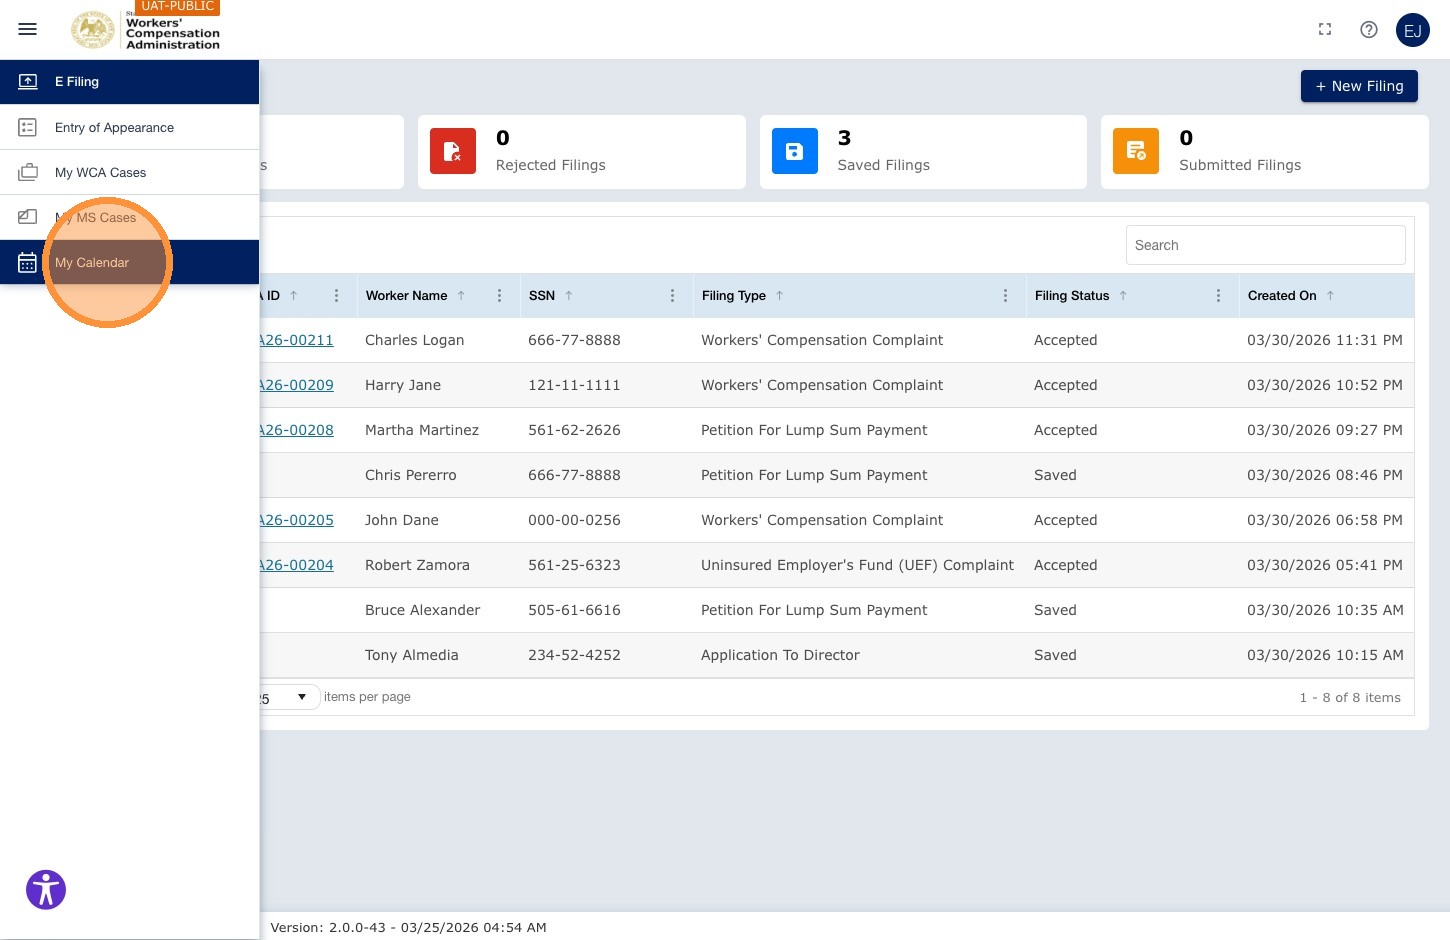Open the help question mark icon
Viewport: 1450px width, 940px height.
[1369, 29]
